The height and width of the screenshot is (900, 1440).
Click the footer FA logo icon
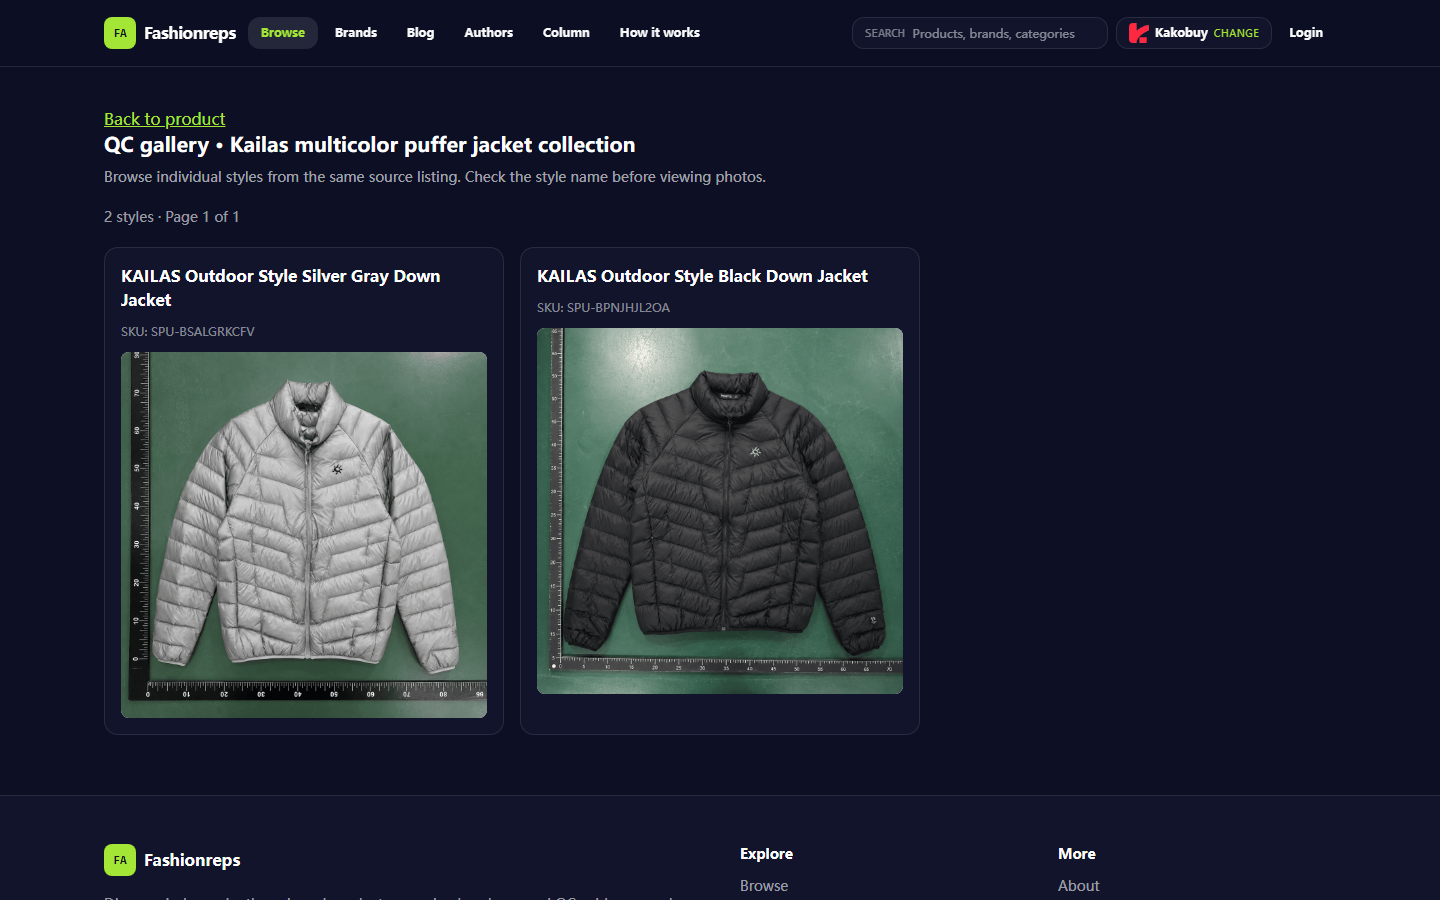[120, 860]
